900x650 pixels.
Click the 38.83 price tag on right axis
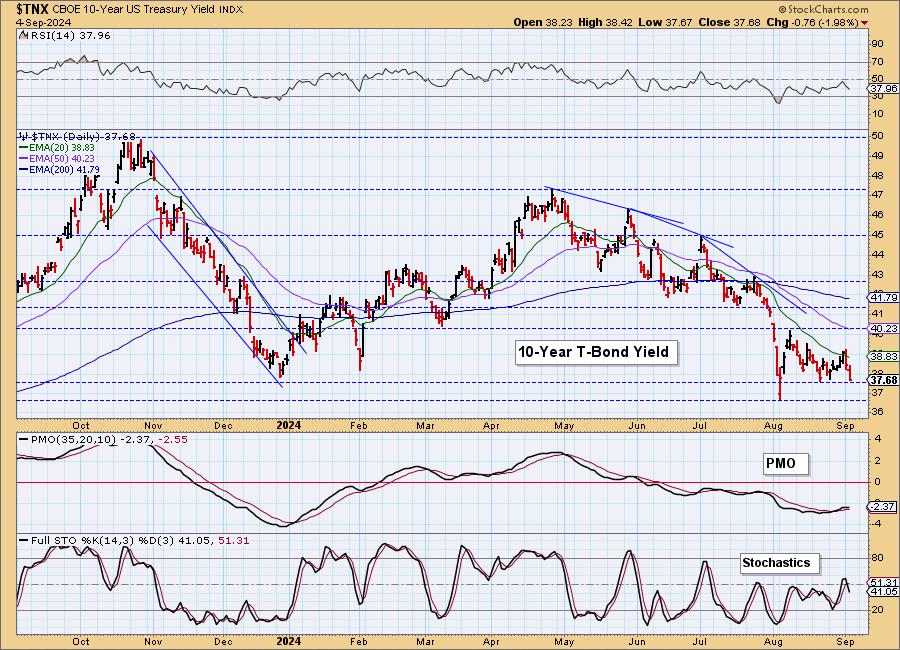point(883,357)
